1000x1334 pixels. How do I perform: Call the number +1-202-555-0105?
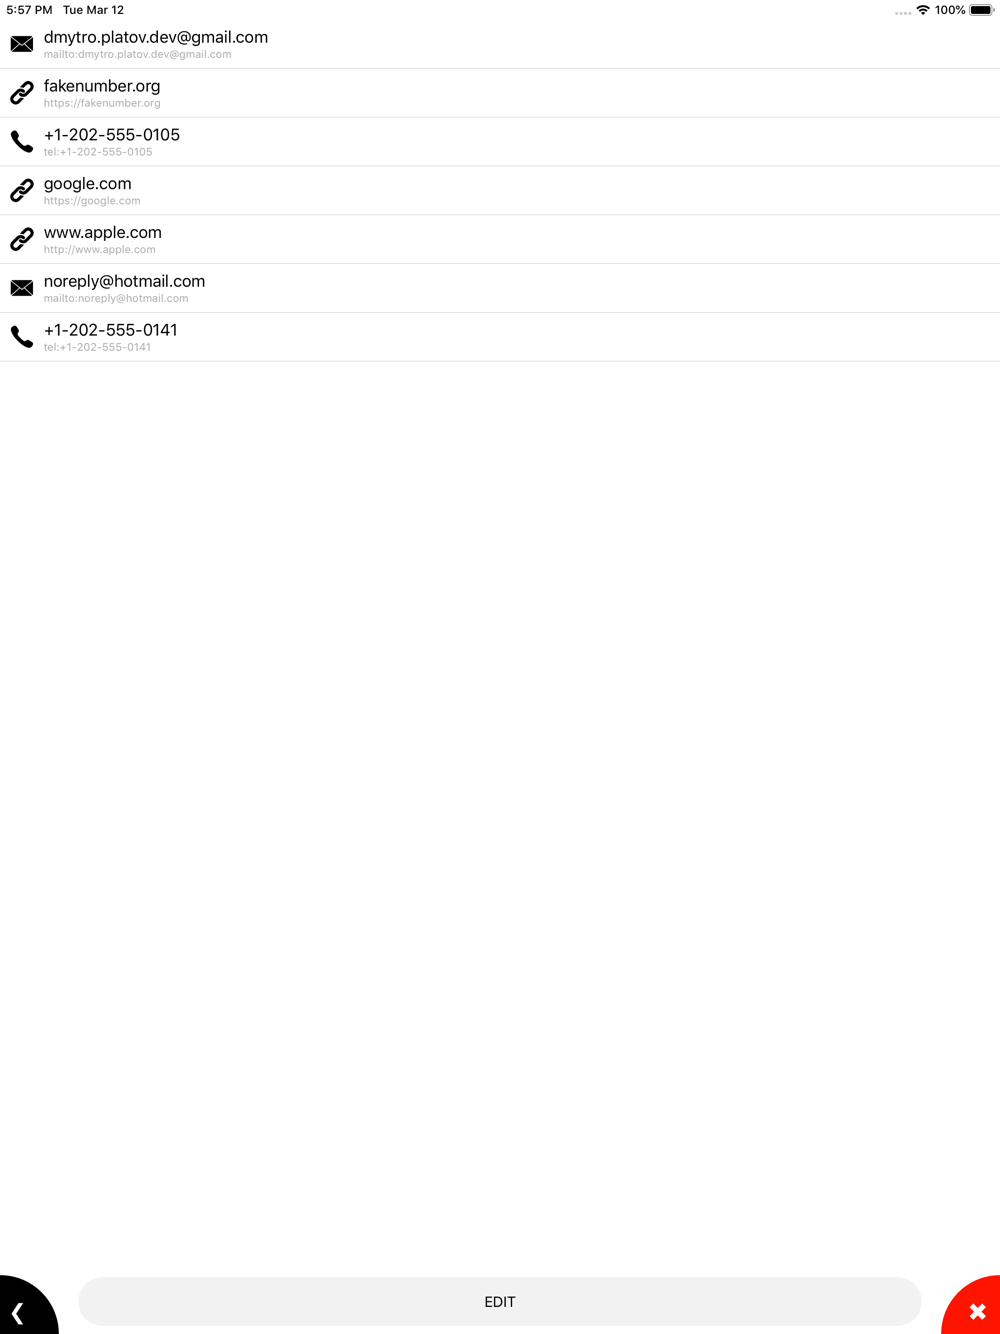tap(112, 135)
